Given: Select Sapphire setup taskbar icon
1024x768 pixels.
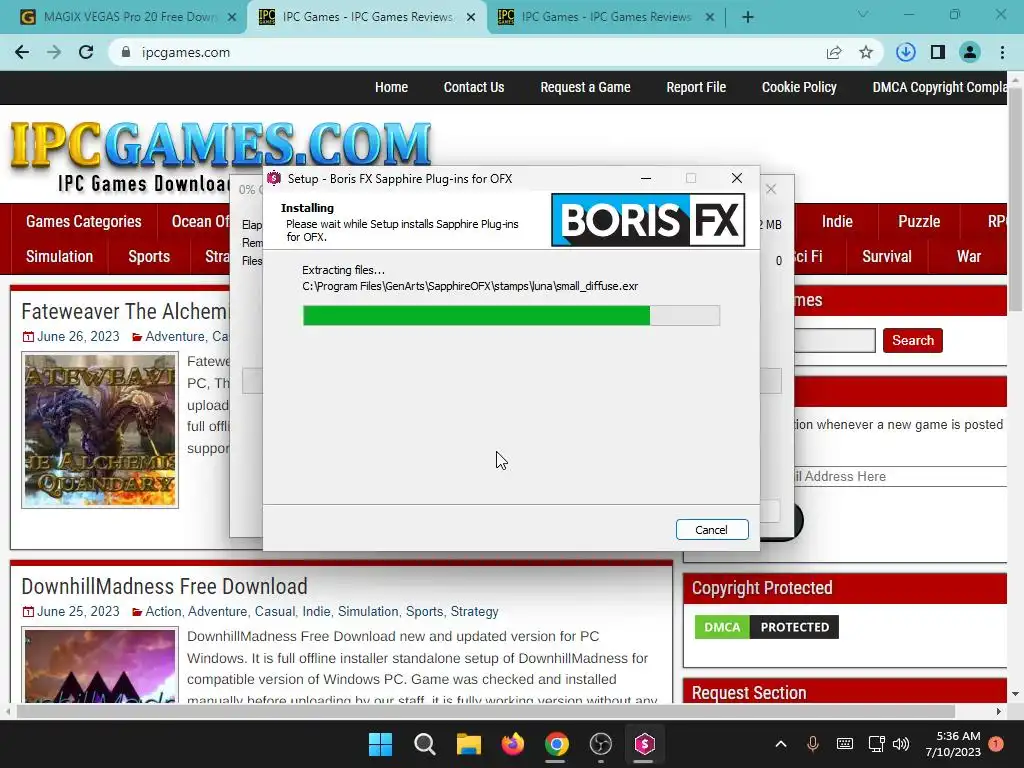Looking at the screenshot, I should pos(645,744).
